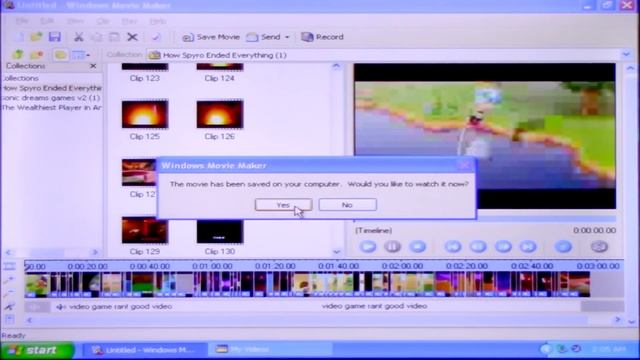Select the sonic dreams games v2 (1) collection
The width and height of the screenshot is (640, 360).
[x=51, y=98]
